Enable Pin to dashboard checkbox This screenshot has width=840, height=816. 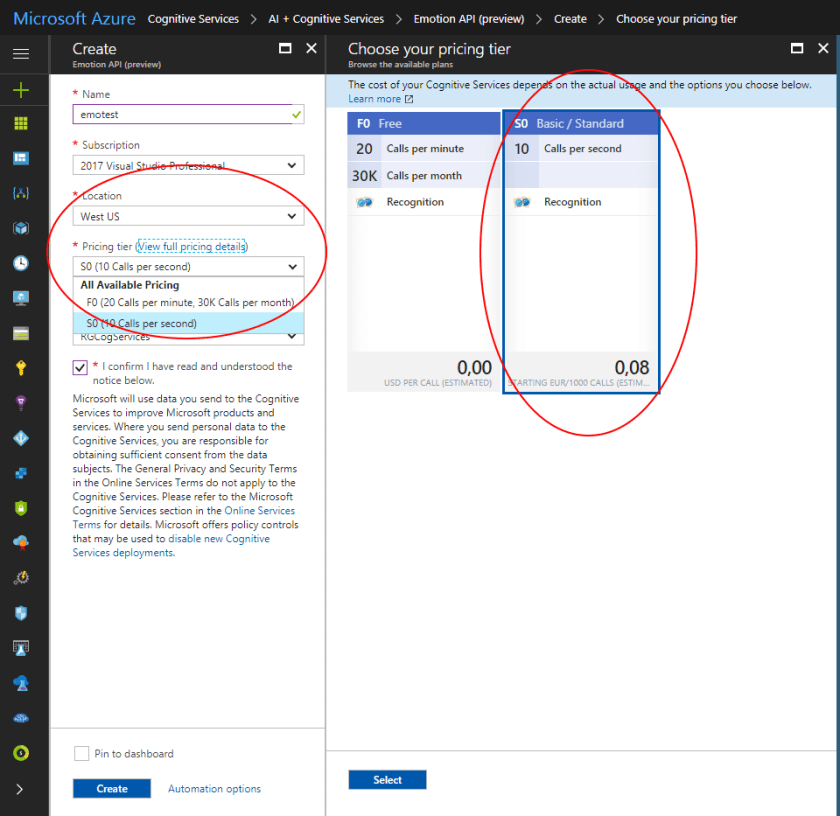[81, 754]
